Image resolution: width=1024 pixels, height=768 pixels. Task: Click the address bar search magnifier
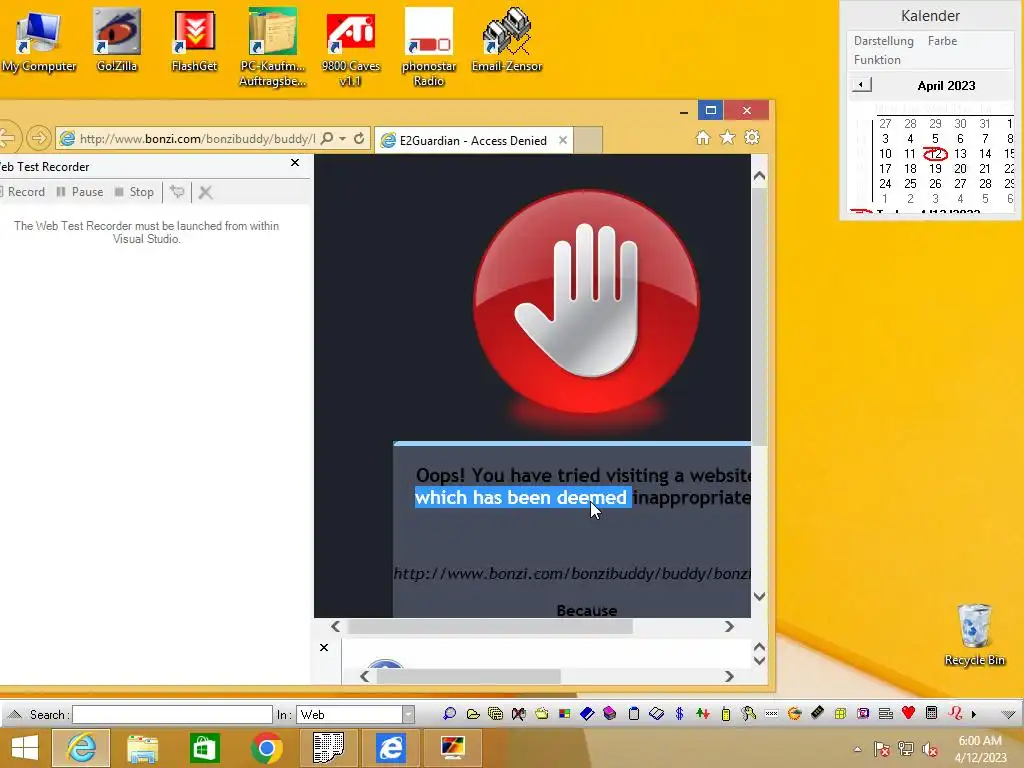[x=327, y=138]
